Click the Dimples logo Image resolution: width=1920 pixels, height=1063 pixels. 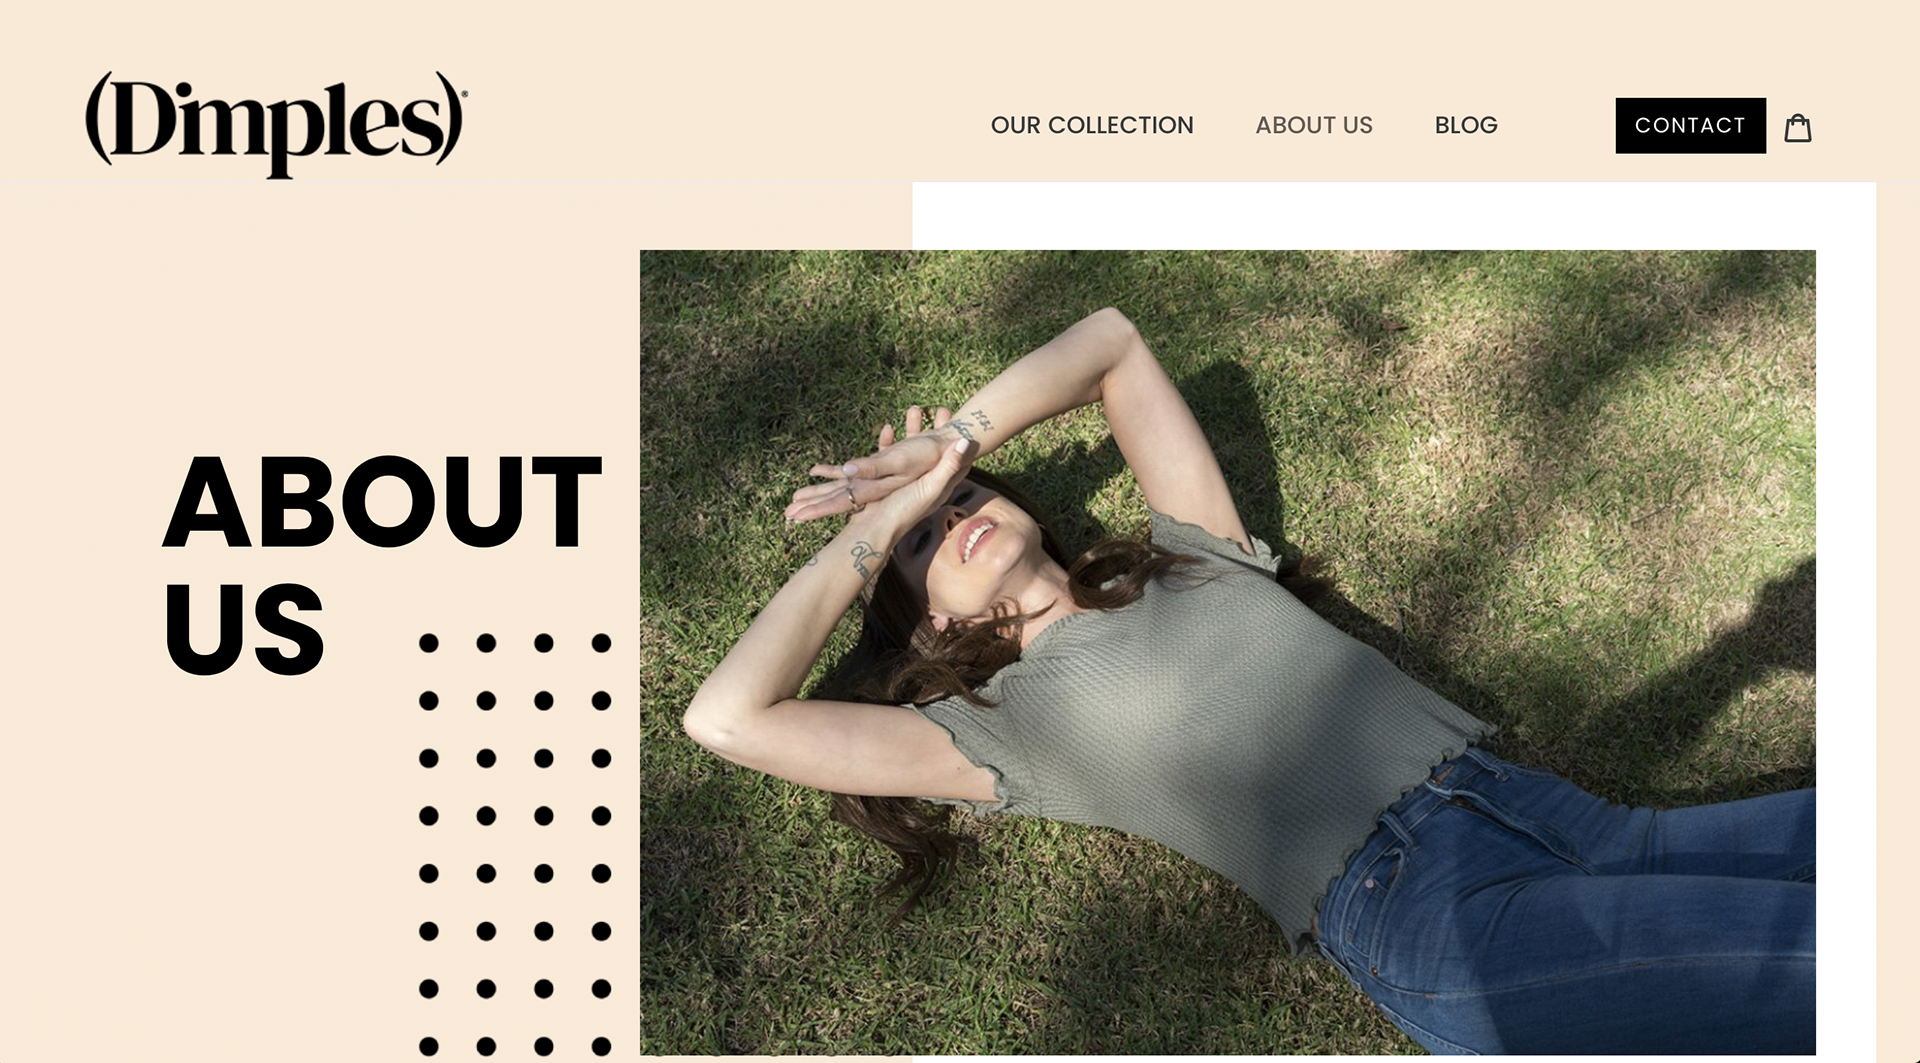(276, 124)
